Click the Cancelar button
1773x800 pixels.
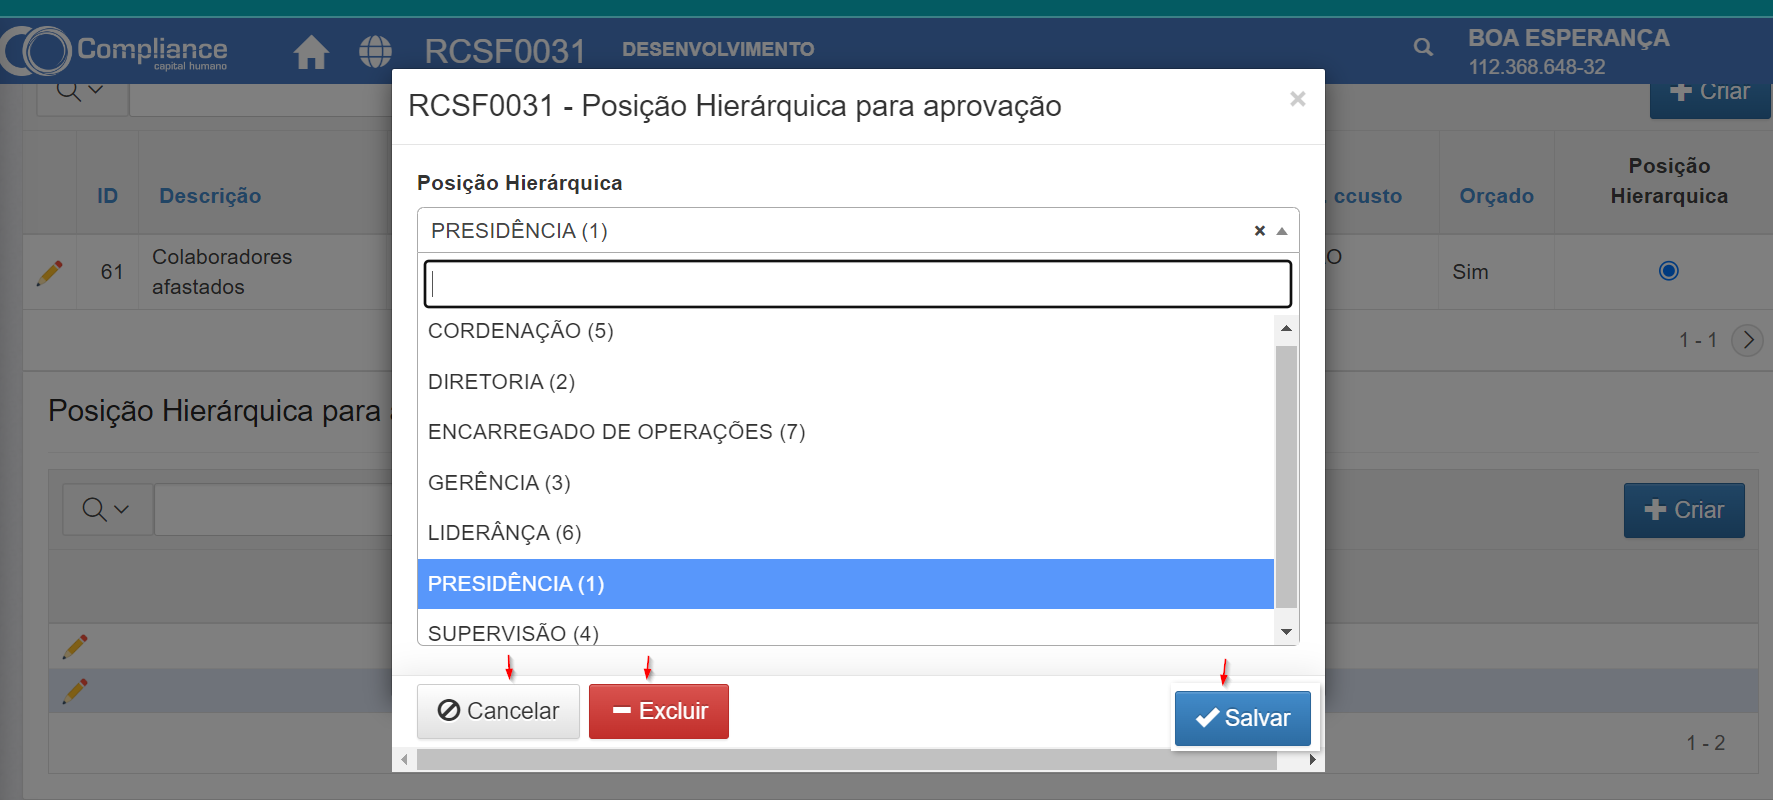[x=498, y=711]
